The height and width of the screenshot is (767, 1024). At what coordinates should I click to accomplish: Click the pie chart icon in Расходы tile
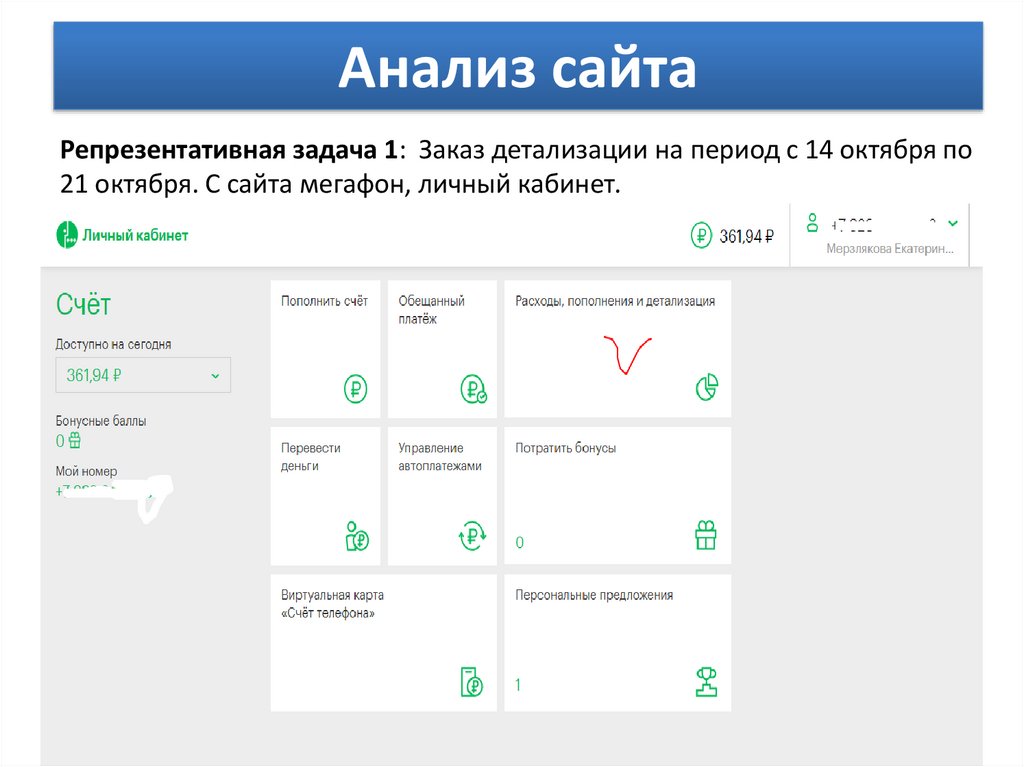[707, 387]
